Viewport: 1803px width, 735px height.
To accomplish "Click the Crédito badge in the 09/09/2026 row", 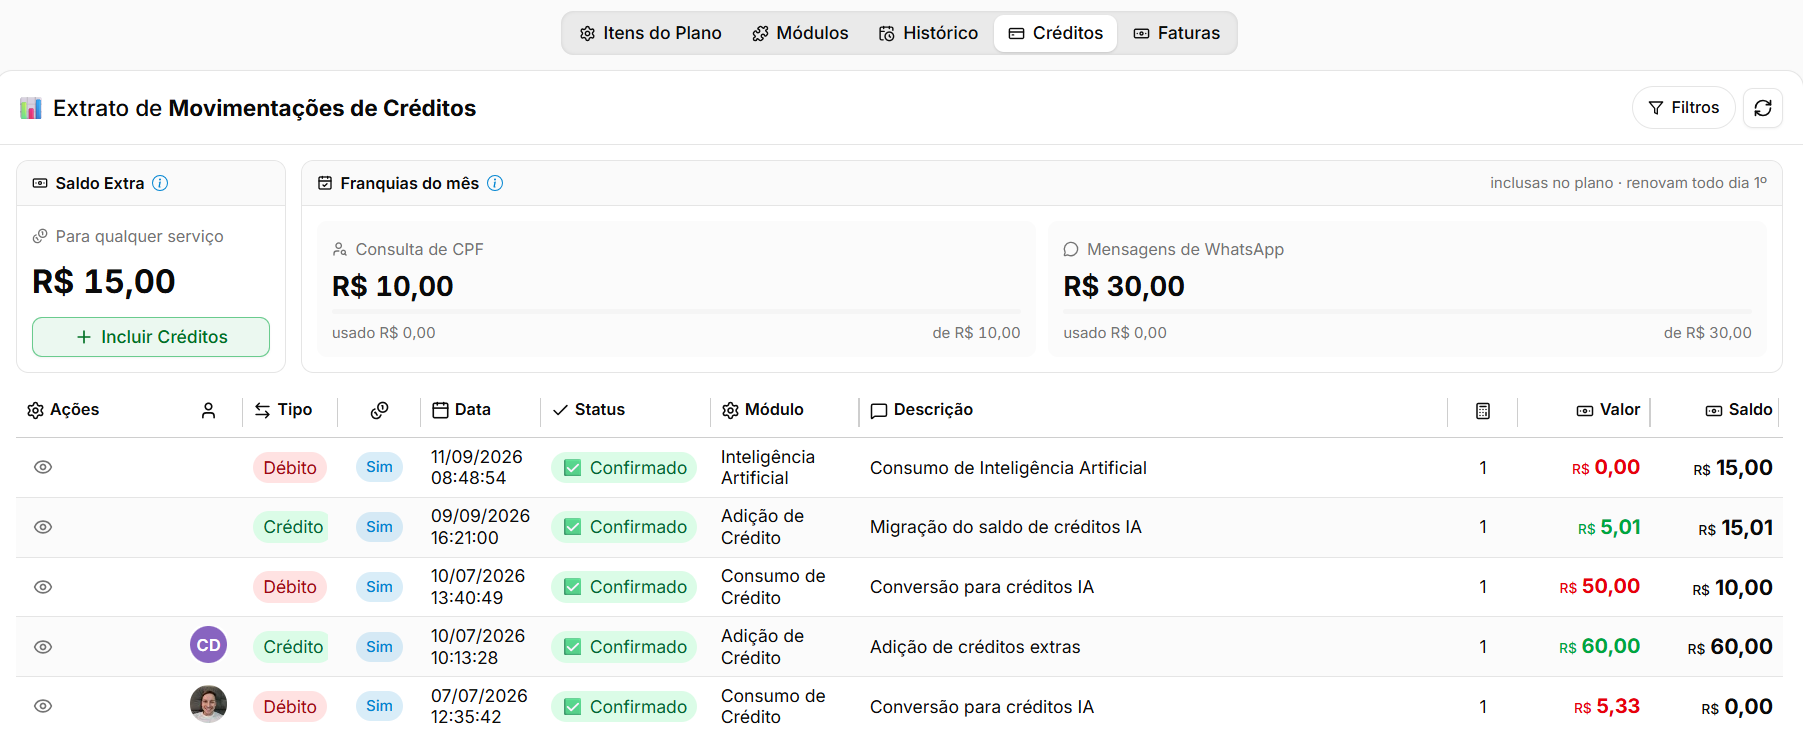I will pyautogui.click(x=293, y=527).
